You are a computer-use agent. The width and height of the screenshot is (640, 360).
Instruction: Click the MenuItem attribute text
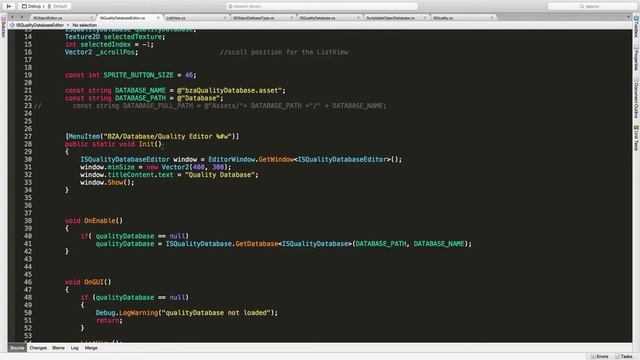pyautogui.click(x=152, y=136)
